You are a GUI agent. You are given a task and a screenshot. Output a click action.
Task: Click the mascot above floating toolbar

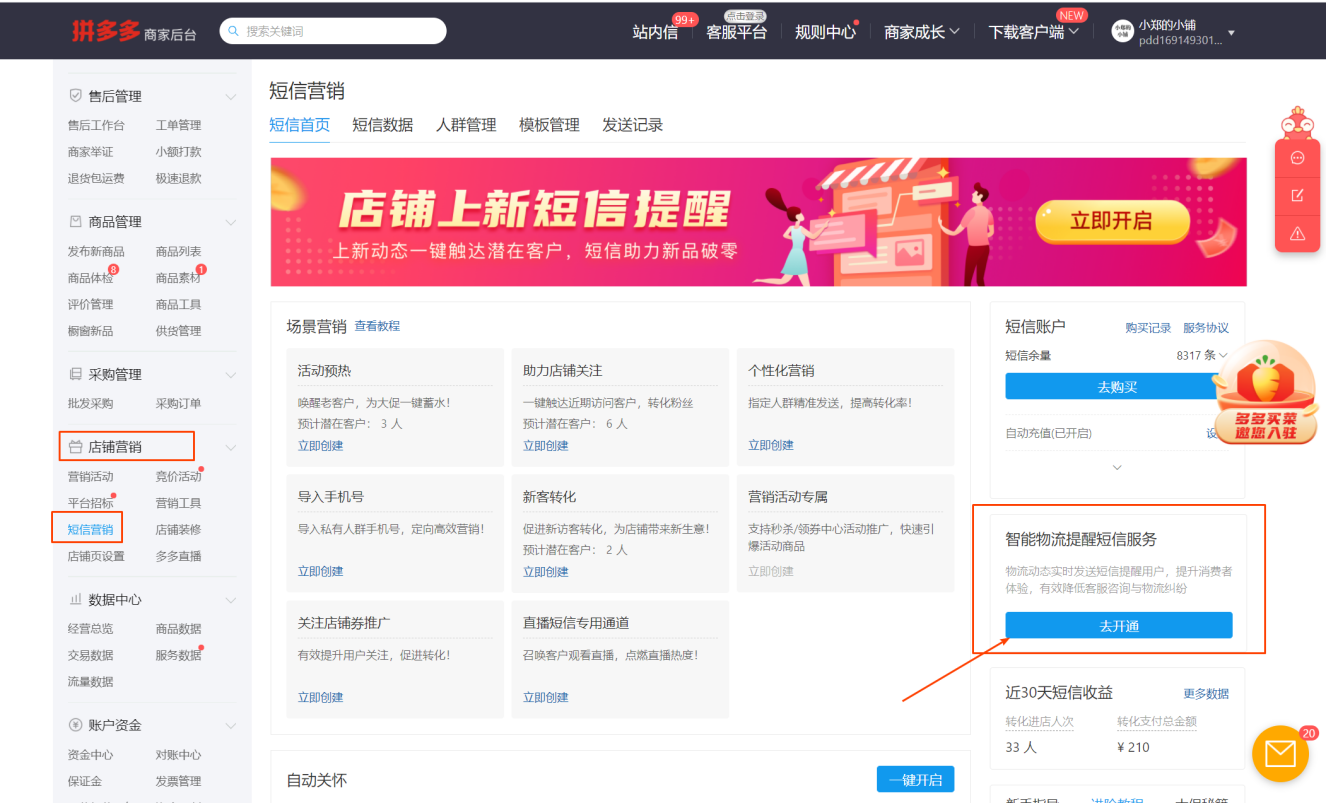click(x=1296, y=122)
